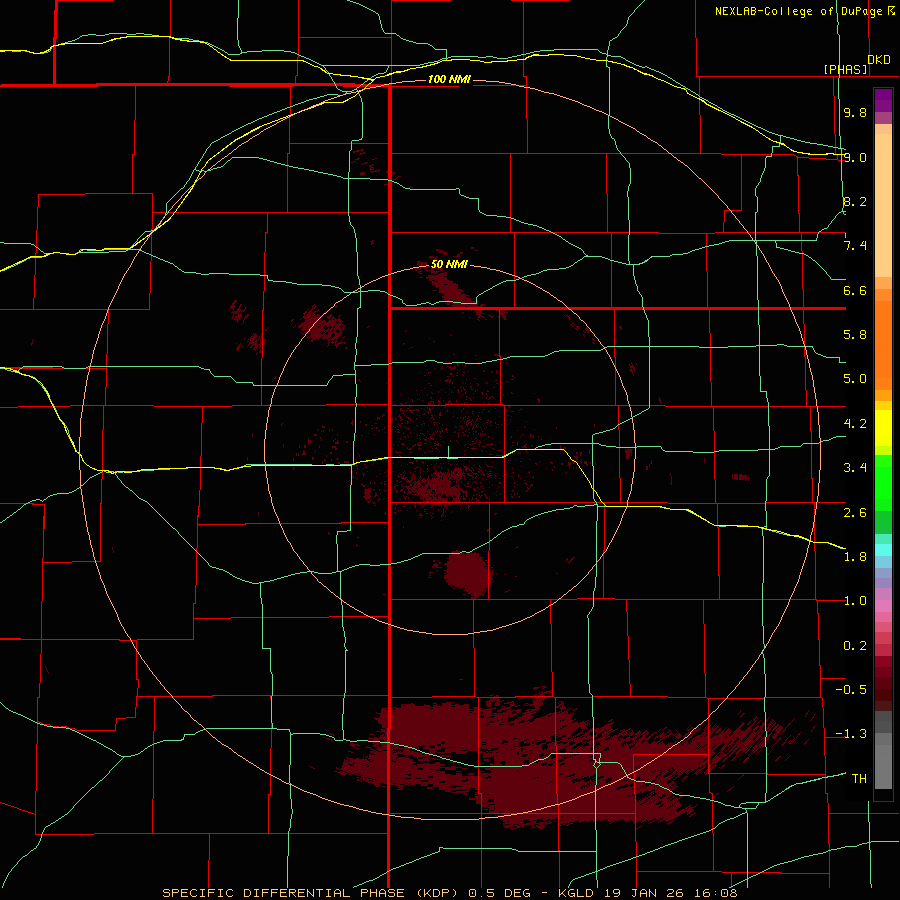900x900 pixels.
Task: Click the 50 NMI range ring label
Action: point(449,265)
